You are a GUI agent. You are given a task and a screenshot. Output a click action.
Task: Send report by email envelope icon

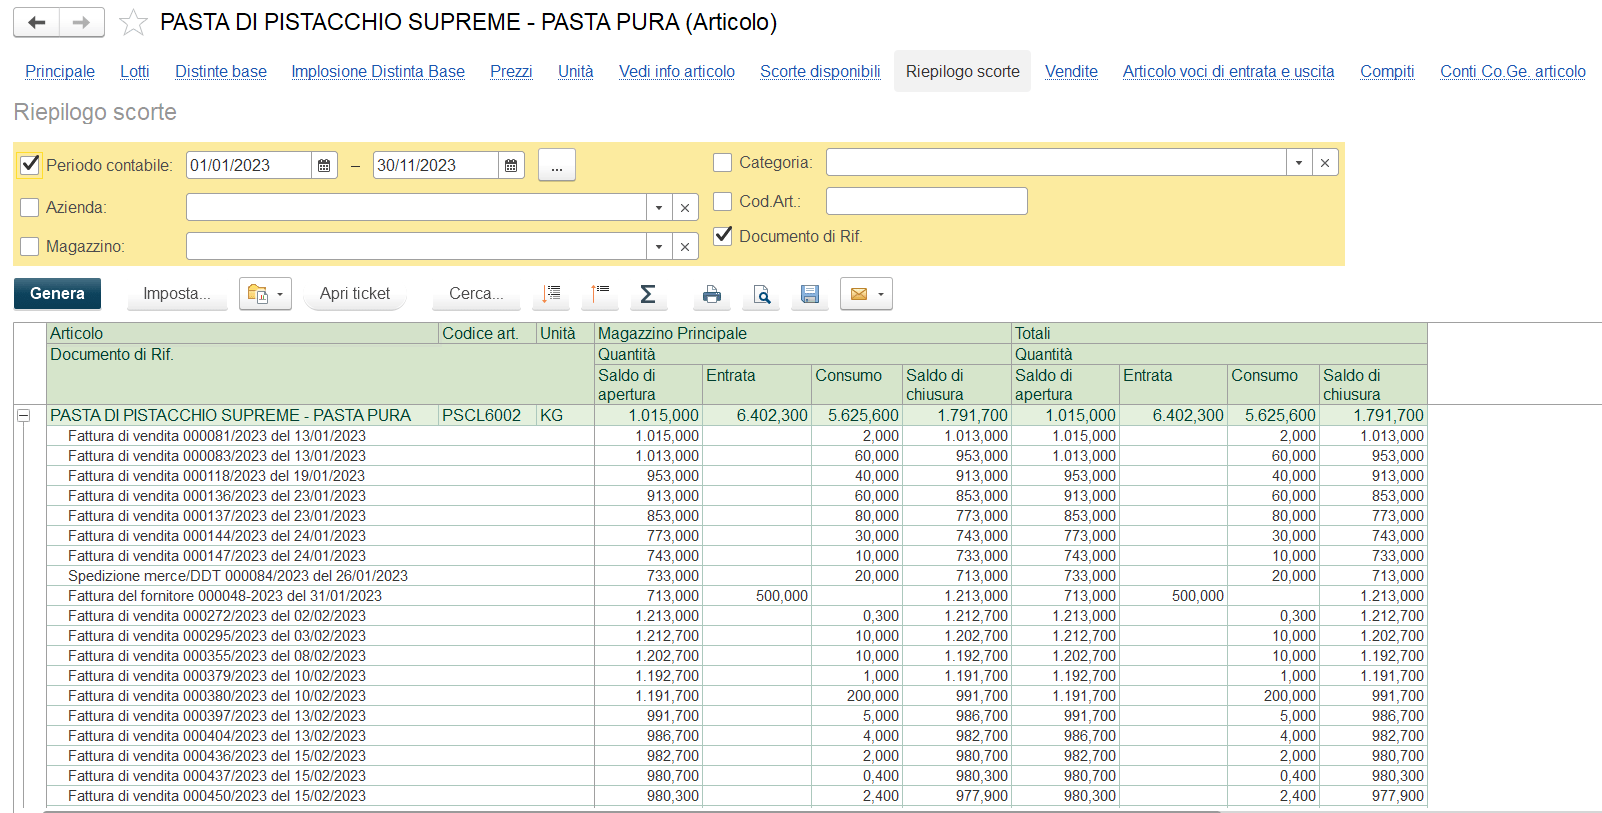pos(858,294)
